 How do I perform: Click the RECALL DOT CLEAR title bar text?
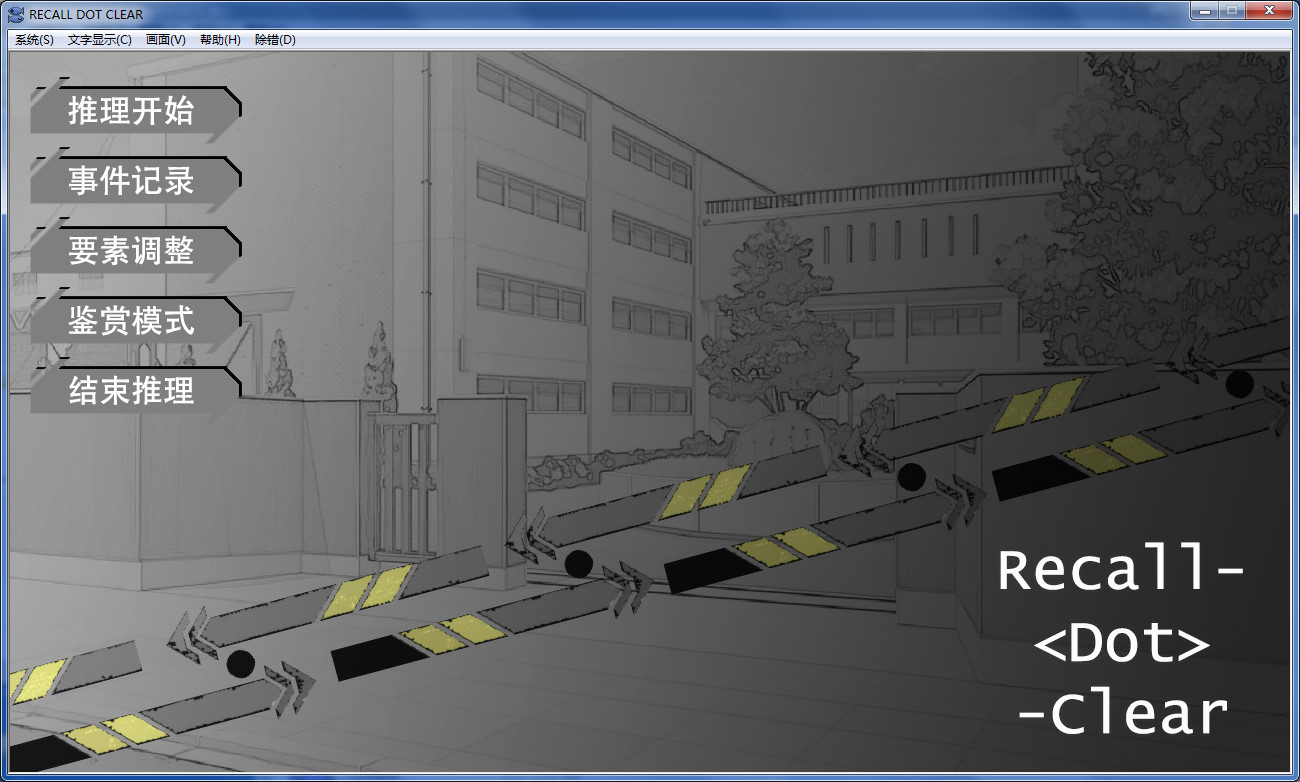(x=86, y=15)
